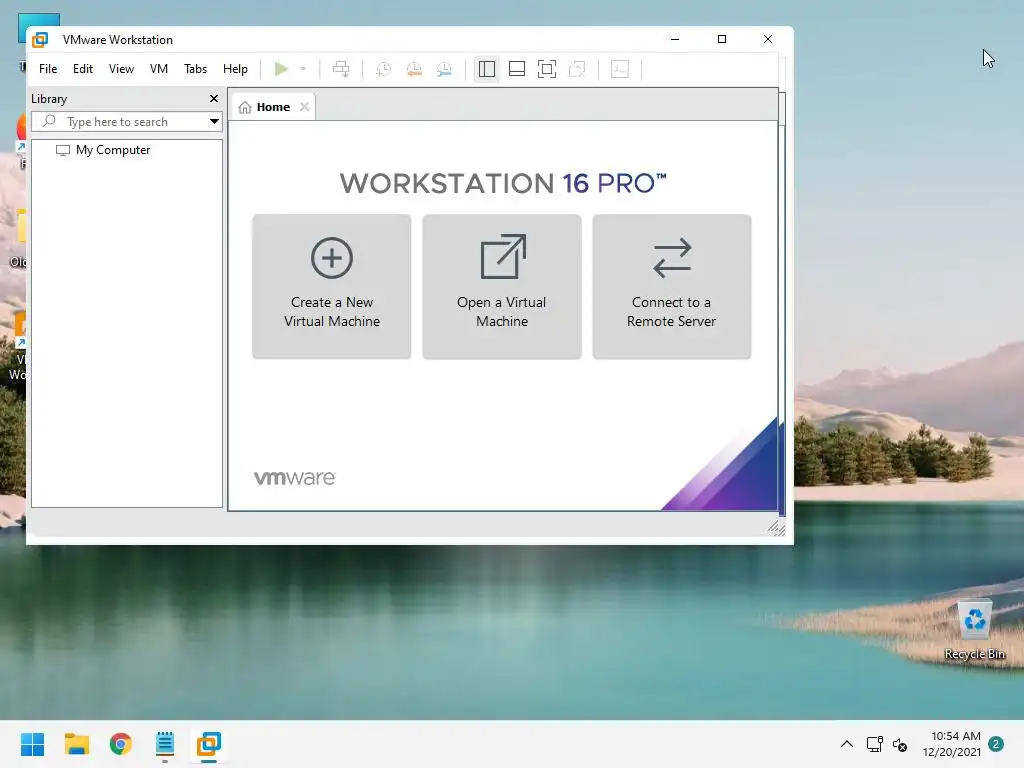Screen dimensions: 1024x768
Task: Click the VMware Workstation title bar icon
Action: click(40, 40)
